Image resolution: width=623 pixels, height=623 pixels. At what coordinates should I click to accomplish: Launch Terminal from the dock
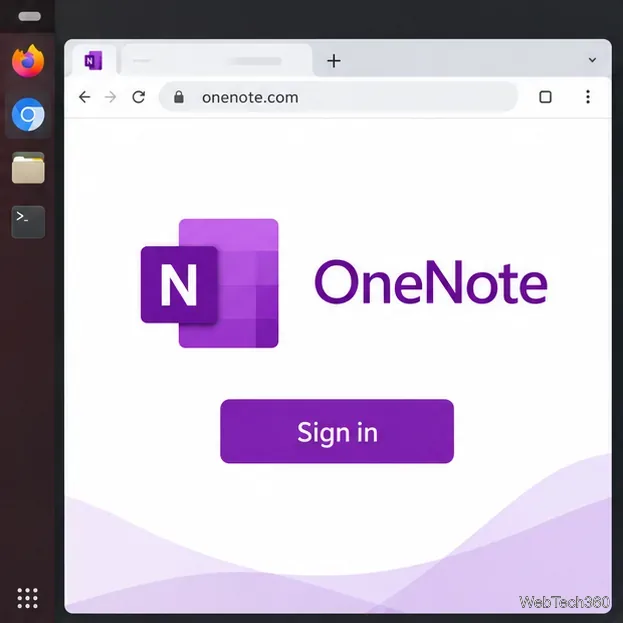pos(28,222)
